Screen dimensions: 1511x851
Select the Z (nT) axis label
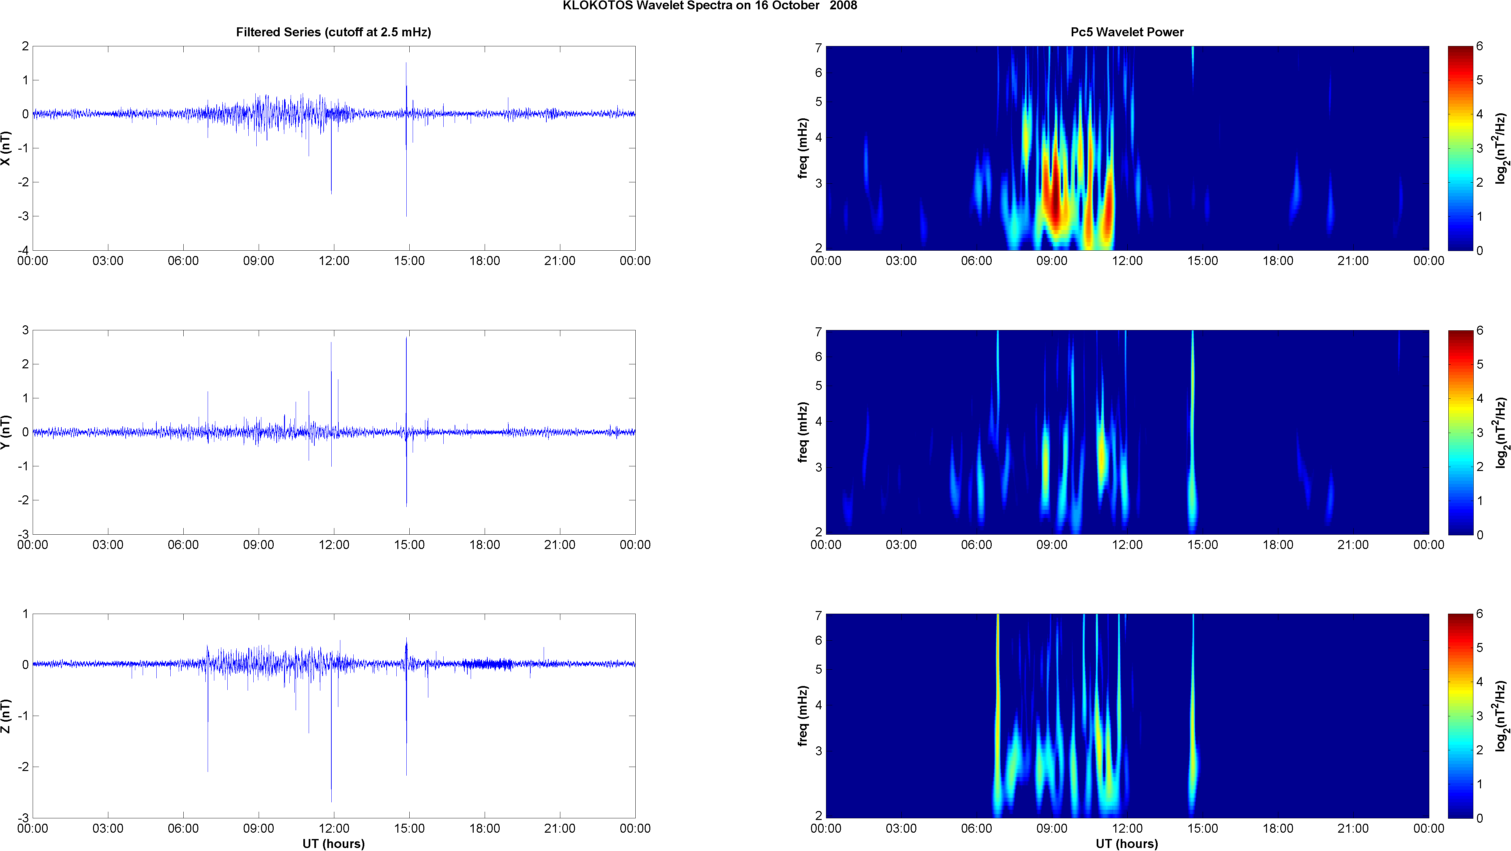(x=7, y=716)
